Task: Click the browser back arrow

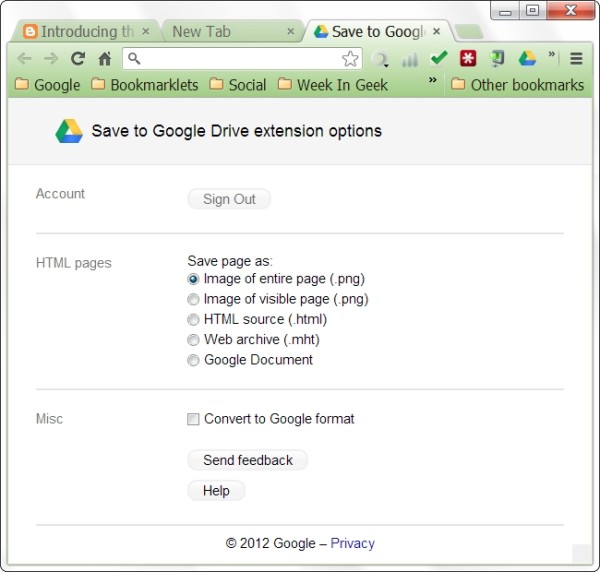Action: (x=24, y=59)
